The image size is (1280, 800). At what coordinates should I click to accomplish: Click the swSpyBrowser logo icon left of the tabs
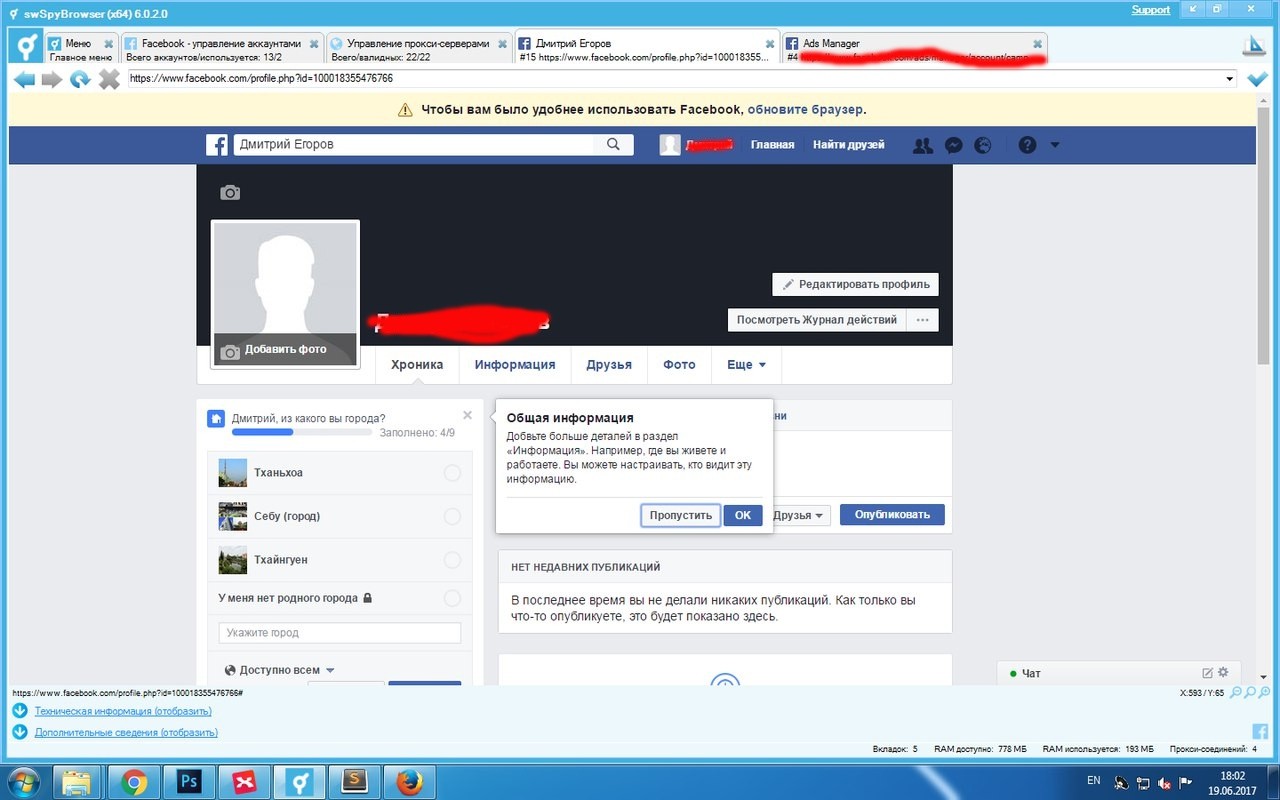[x=25, y=47]
